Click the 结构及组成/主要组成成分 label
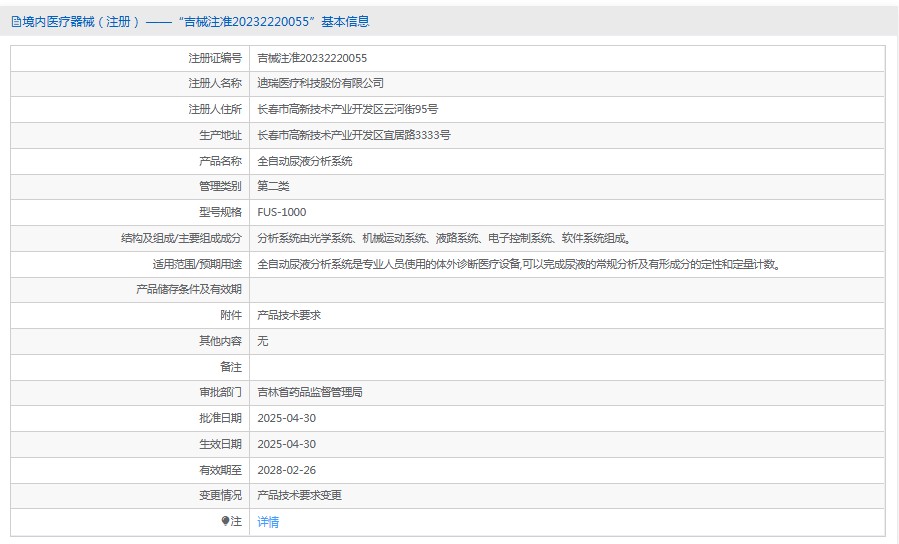899x544 pixels. (181, 238)
